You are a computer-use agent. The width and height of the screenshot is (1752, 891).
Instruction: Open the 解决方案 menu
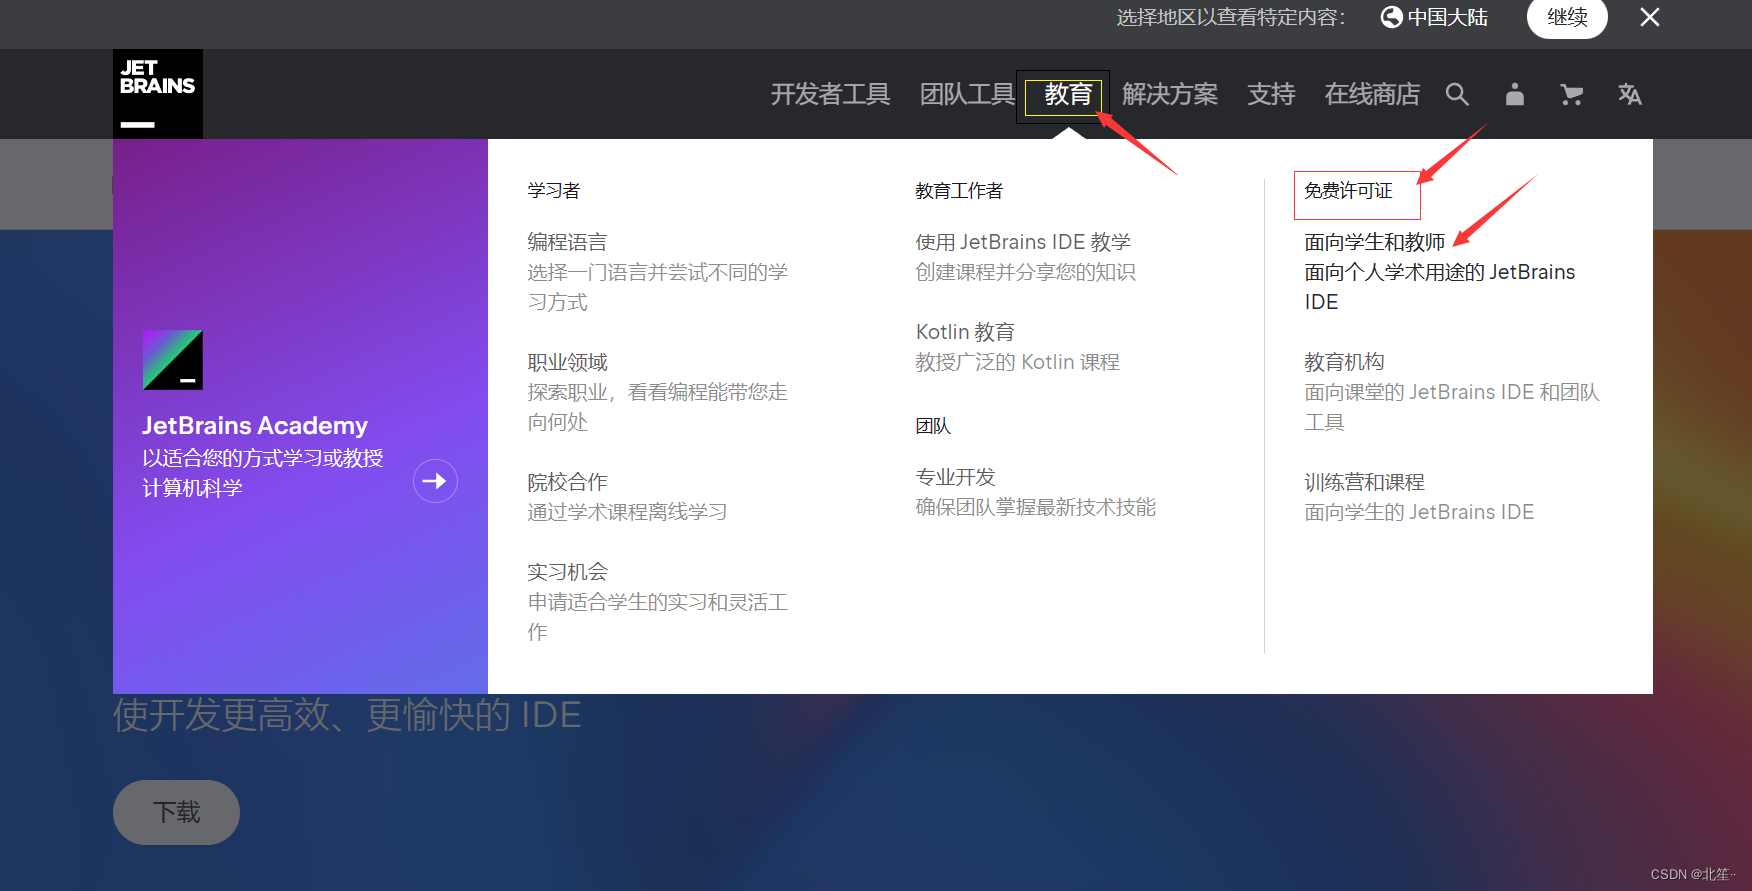point(1170,94)
